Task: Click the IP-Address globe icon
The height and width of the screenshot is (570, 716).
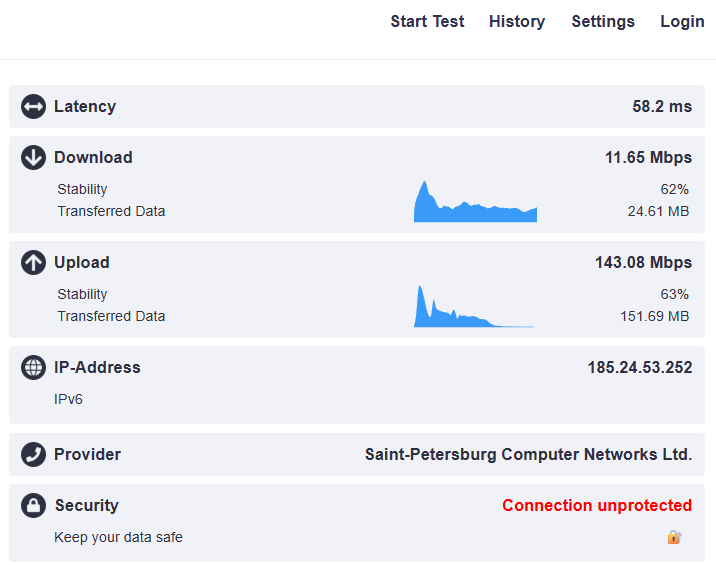Action: coord(33,367)
